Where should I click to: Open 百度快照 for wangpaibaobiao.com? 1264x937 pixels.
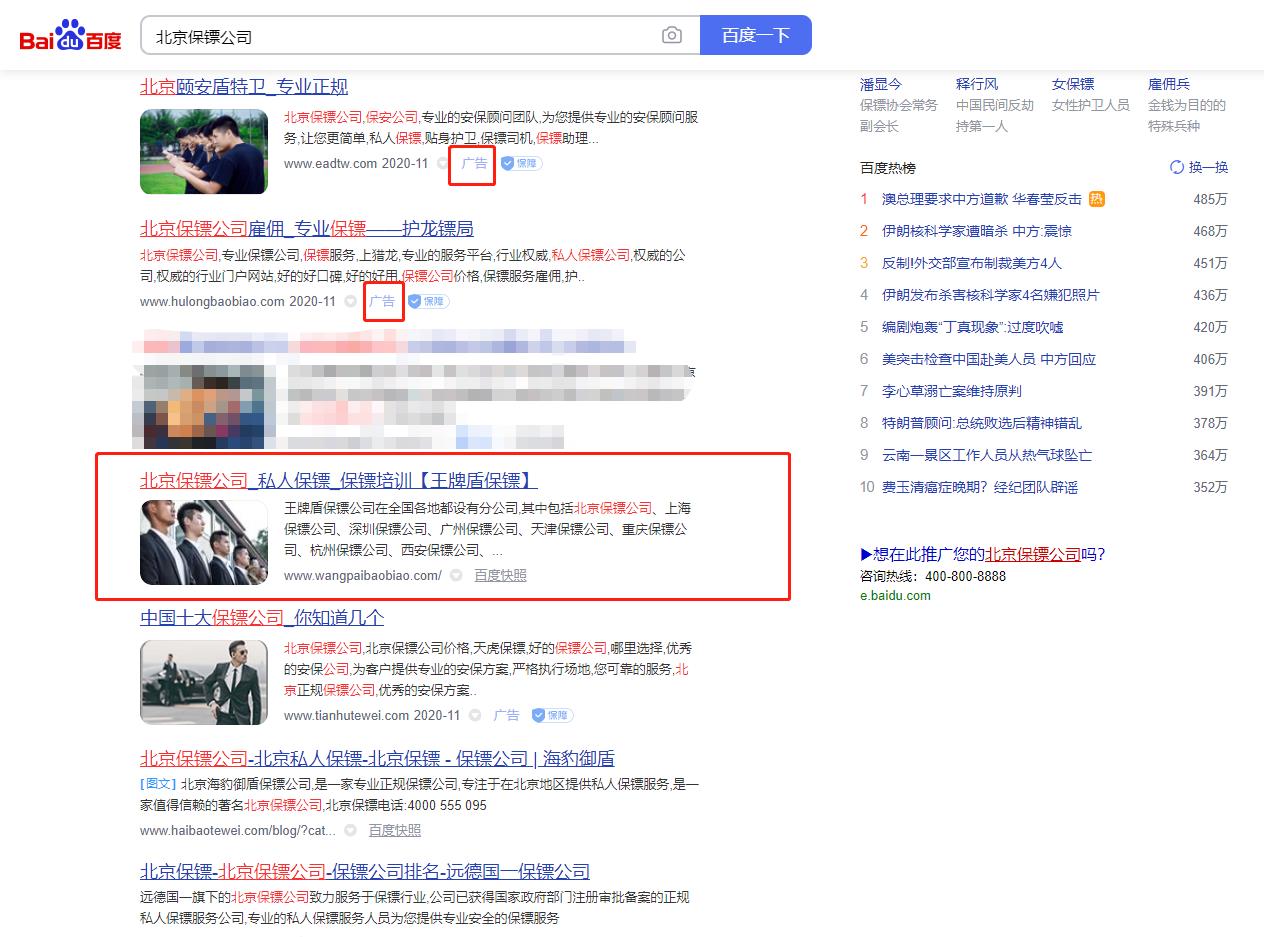tap(500, 575)
